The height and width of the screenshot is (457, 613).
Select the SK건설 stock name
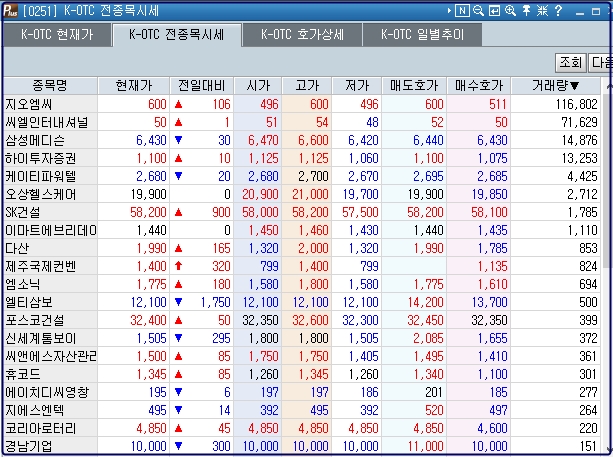point(22,212)
